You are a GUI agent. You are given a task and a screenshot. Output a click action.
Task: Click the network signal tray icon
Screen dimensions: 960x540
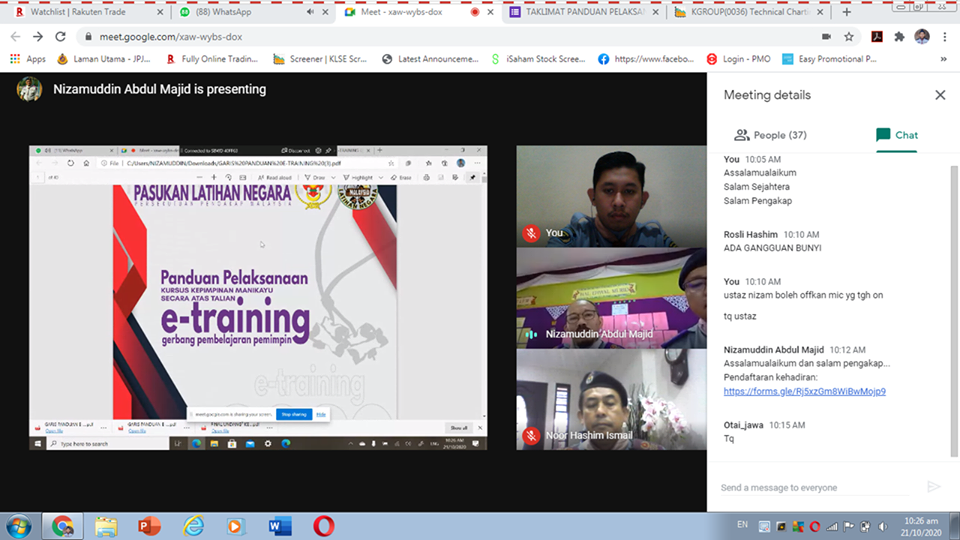tap(831, 527)
